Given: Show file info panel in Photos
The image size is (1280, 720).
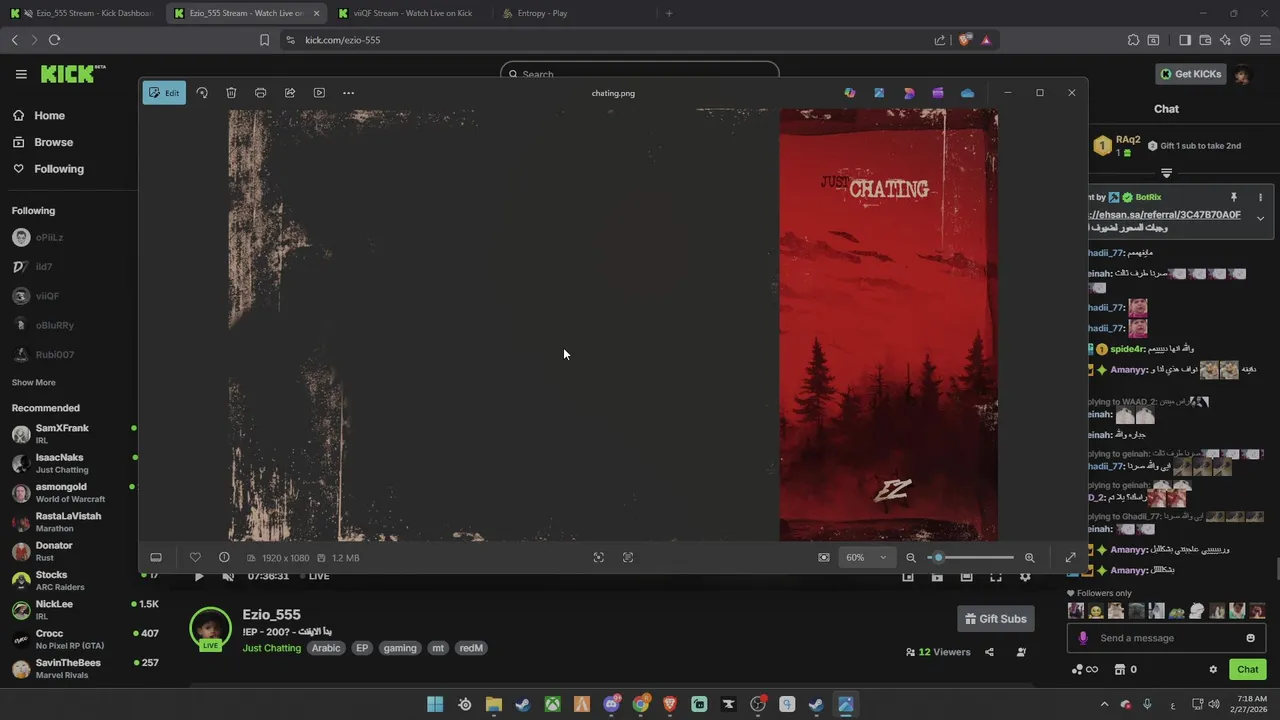Looking at the screenshot, I should [224, 558].
